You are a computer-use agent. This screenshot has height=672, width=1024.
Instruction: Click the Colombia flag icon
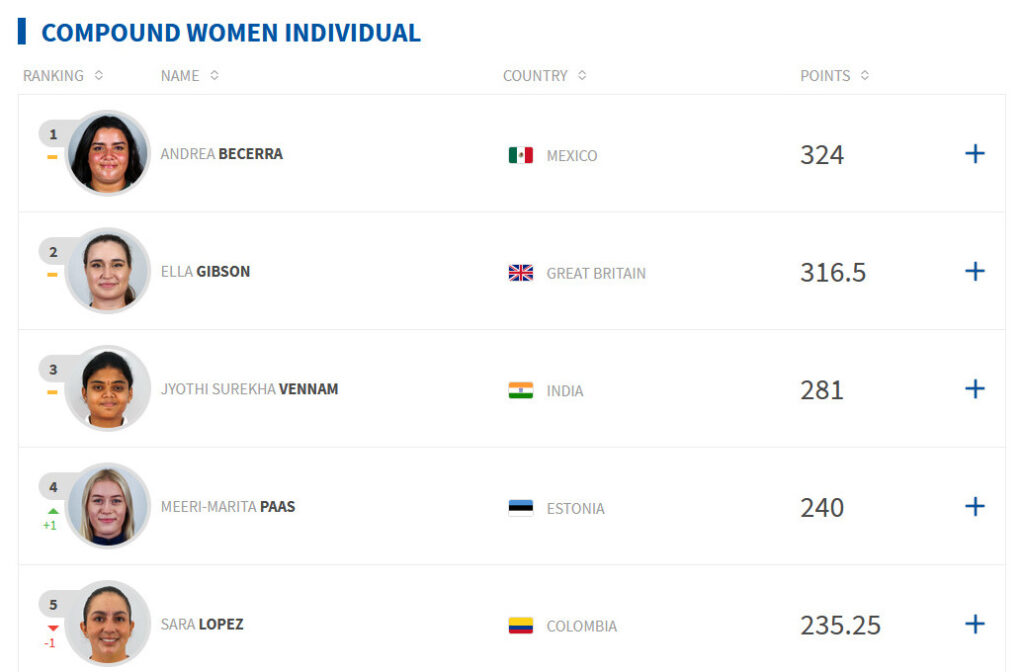[x=520, y=625]
